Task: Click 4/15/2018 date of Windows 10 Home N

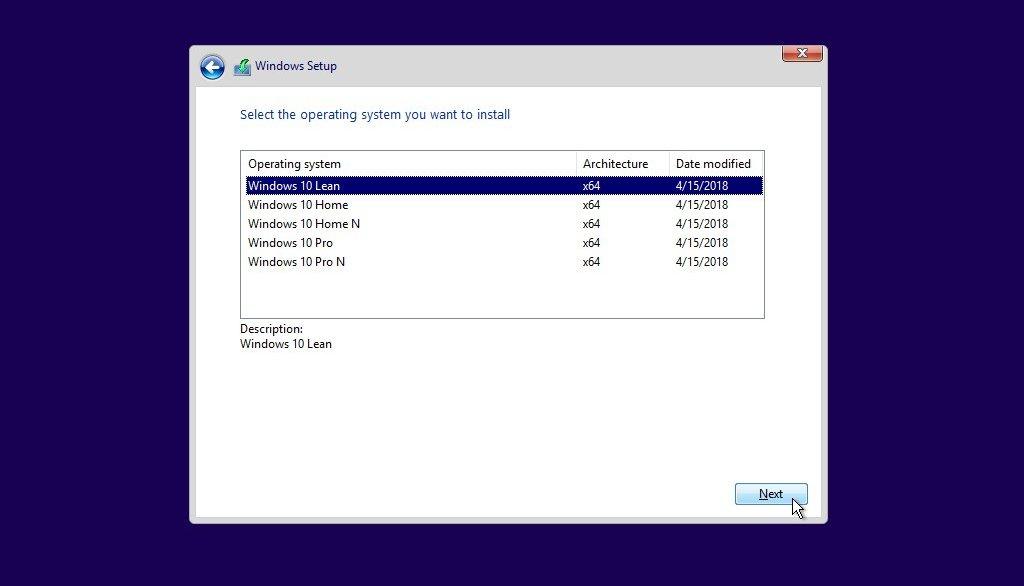Action: [x=701, y=223]
